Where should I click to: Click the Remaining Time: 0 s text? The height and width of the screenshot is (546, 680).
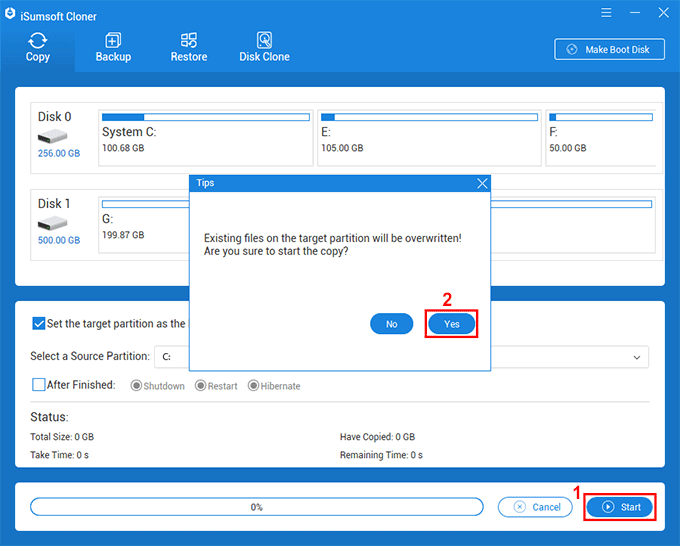pos(381,455)
